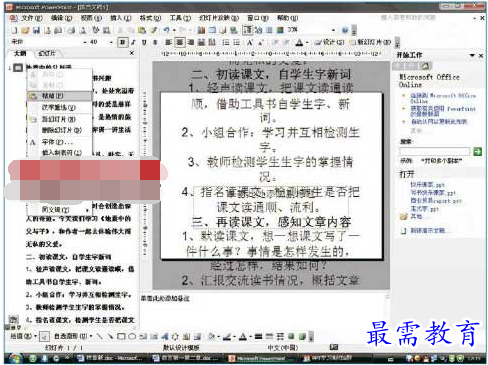Open the font name dropdown
488x365 pixels.
(85, 42)
